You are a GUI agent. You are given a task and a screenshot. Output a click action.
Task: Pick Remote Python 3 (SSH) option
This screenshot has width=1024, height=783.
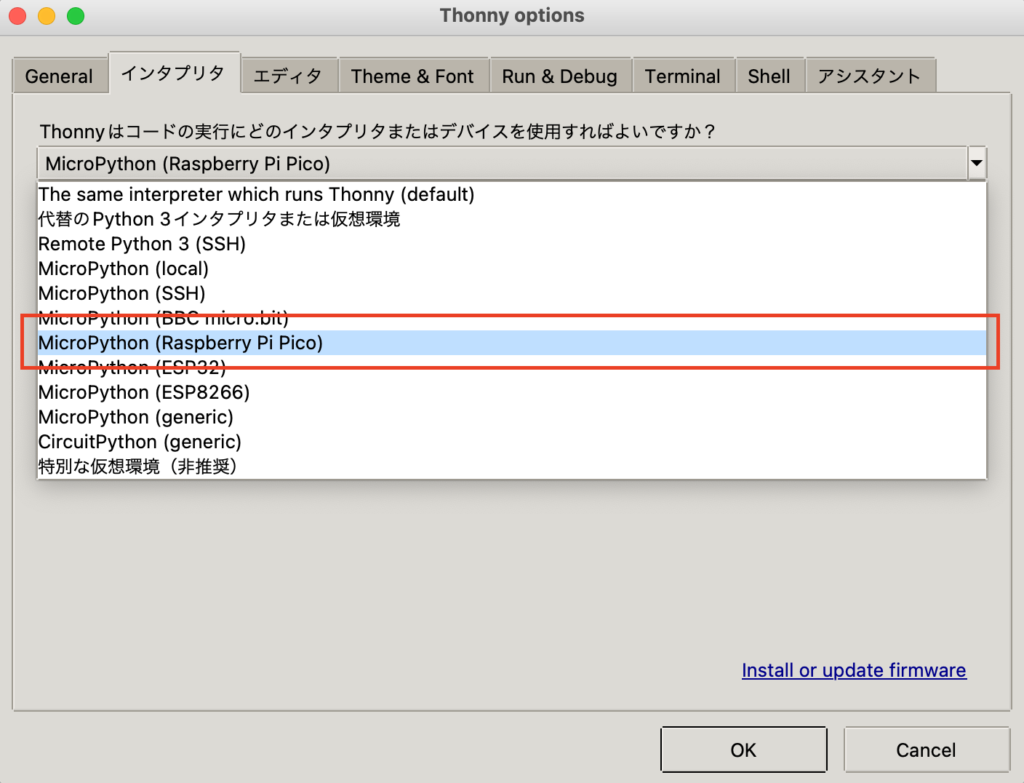pyautogui.click(x=511, y=244)
